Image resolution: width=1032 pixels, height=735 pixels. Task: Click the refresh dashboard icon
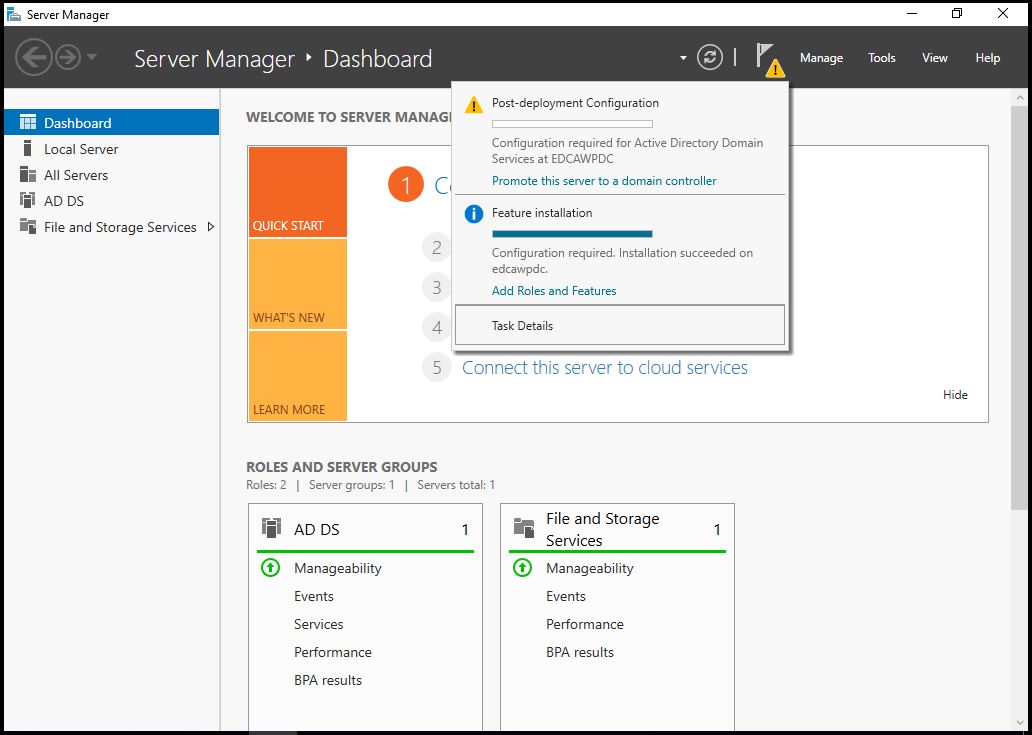point(710,58)
